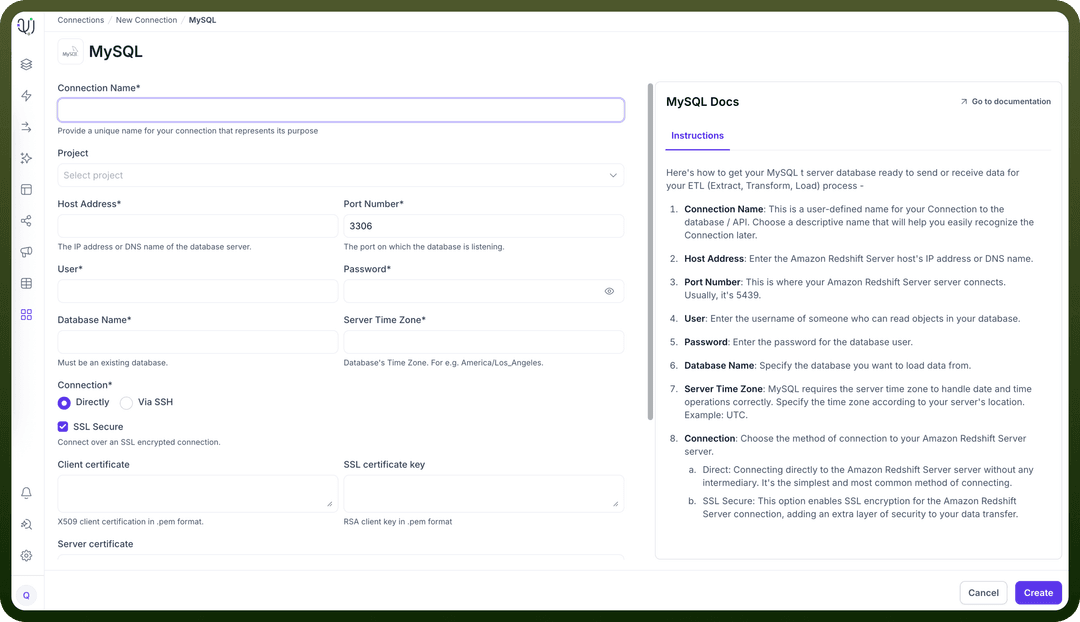Screen dimensions: 1080x622
Task: Open the table grid sidebar icon
Action: click(26, 283)
